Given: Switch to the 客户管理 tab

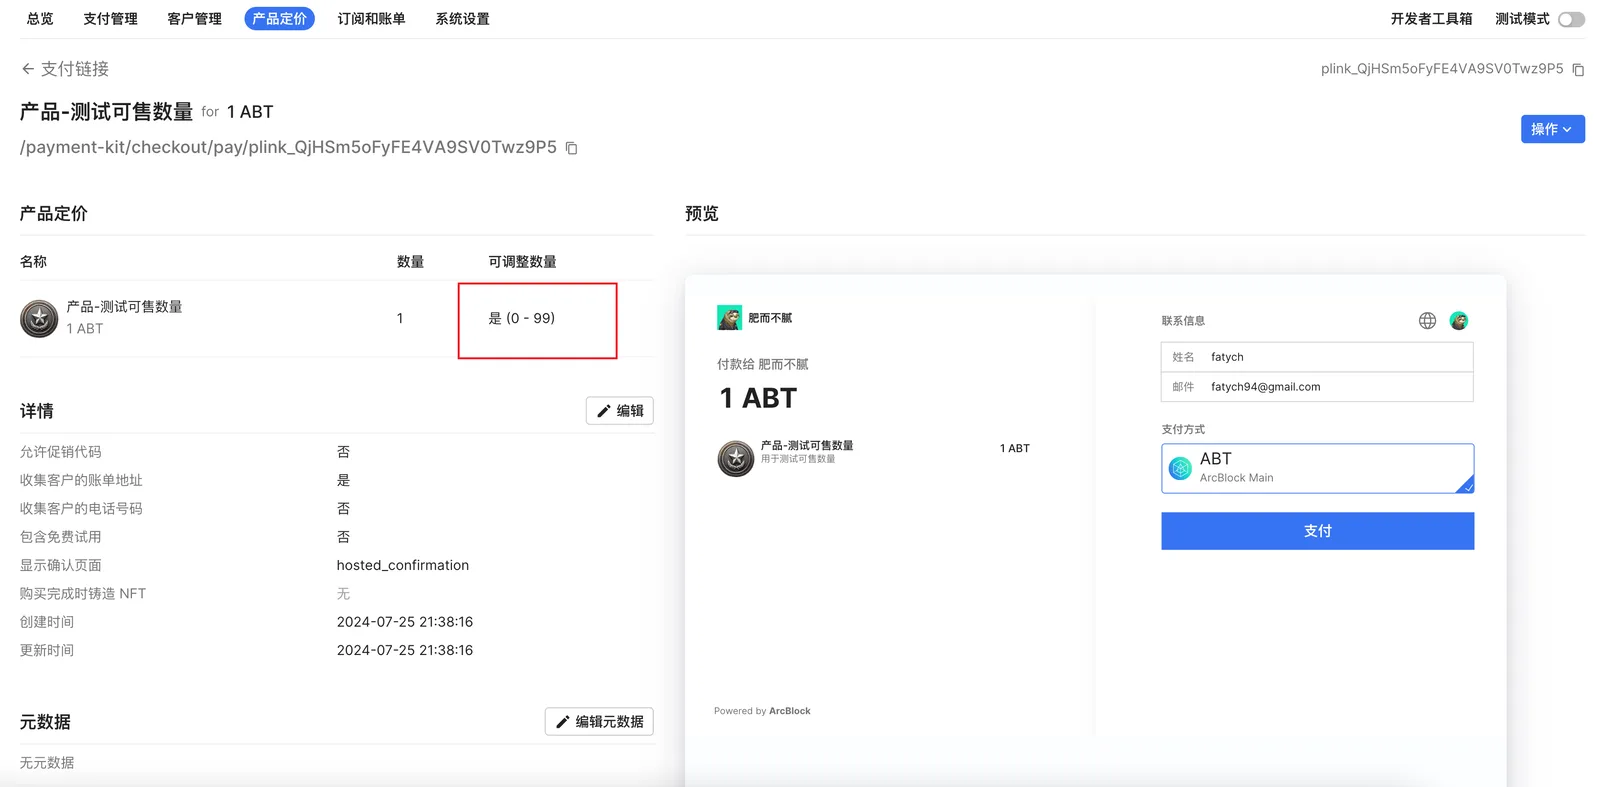Looking at the screenshot, I should pyautogui.click(x=194, y=19).
